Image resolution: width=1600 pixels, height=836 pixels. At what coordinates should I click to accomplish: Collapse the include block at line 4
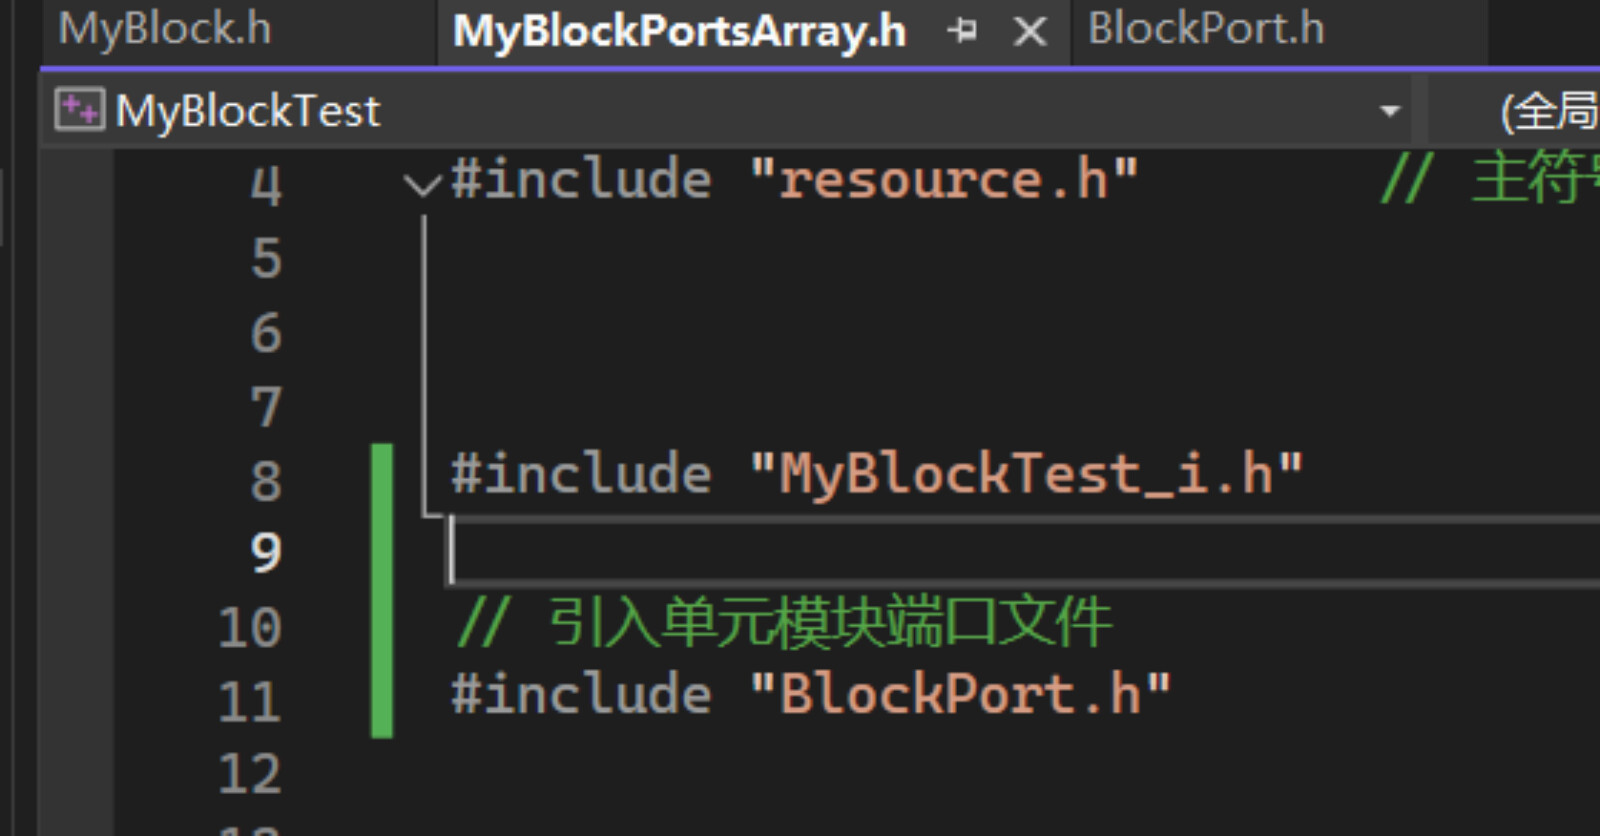tap(422, 184)
